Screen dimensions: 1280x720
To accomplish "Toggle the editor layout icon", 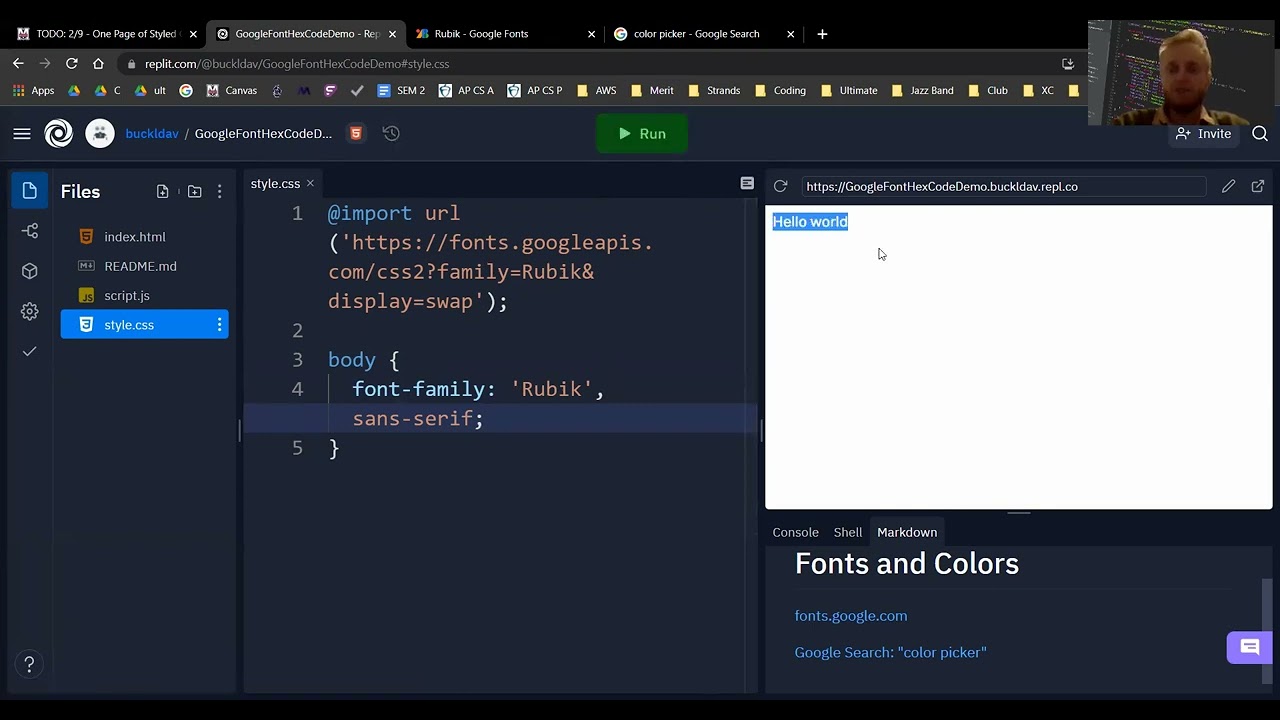I will 747,183.
